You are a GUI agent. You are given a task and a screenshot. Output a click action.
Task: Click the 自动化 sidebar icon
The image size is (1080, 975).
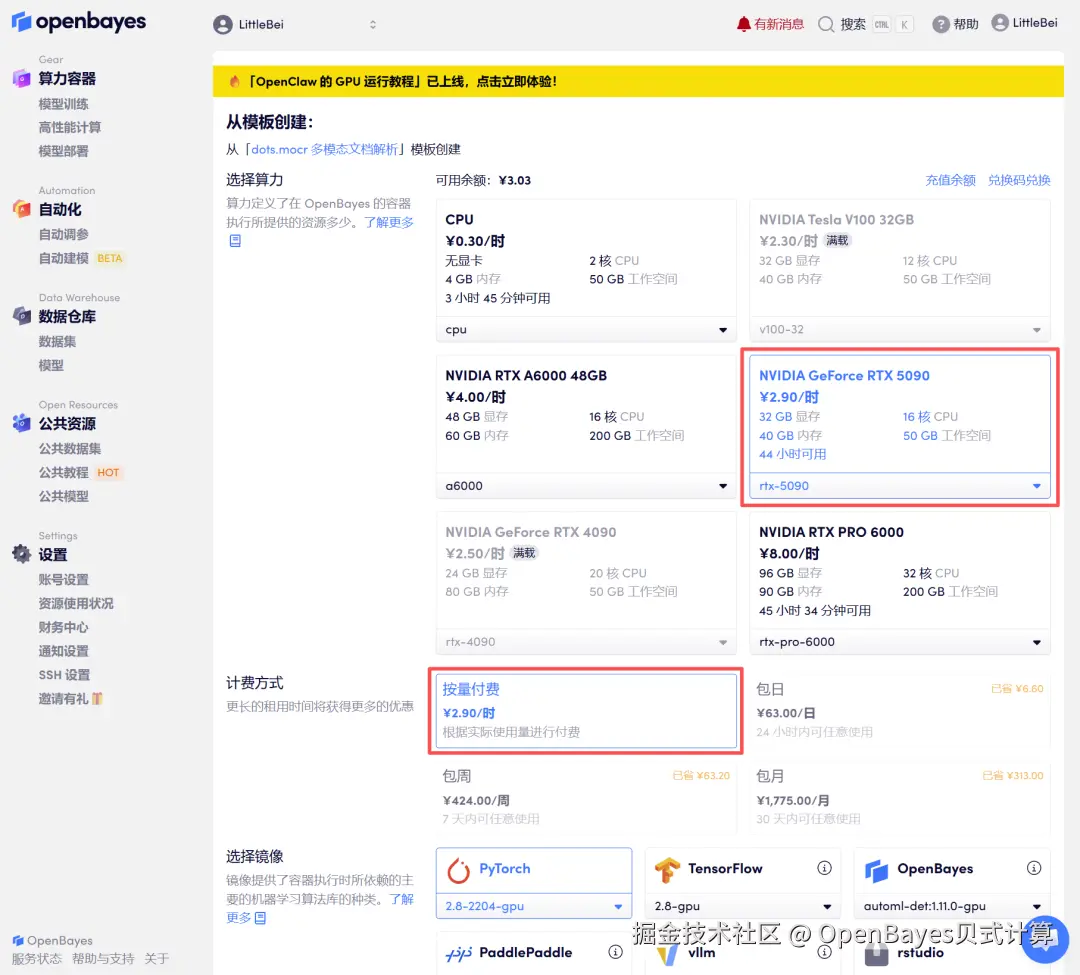tap(21, 209)
